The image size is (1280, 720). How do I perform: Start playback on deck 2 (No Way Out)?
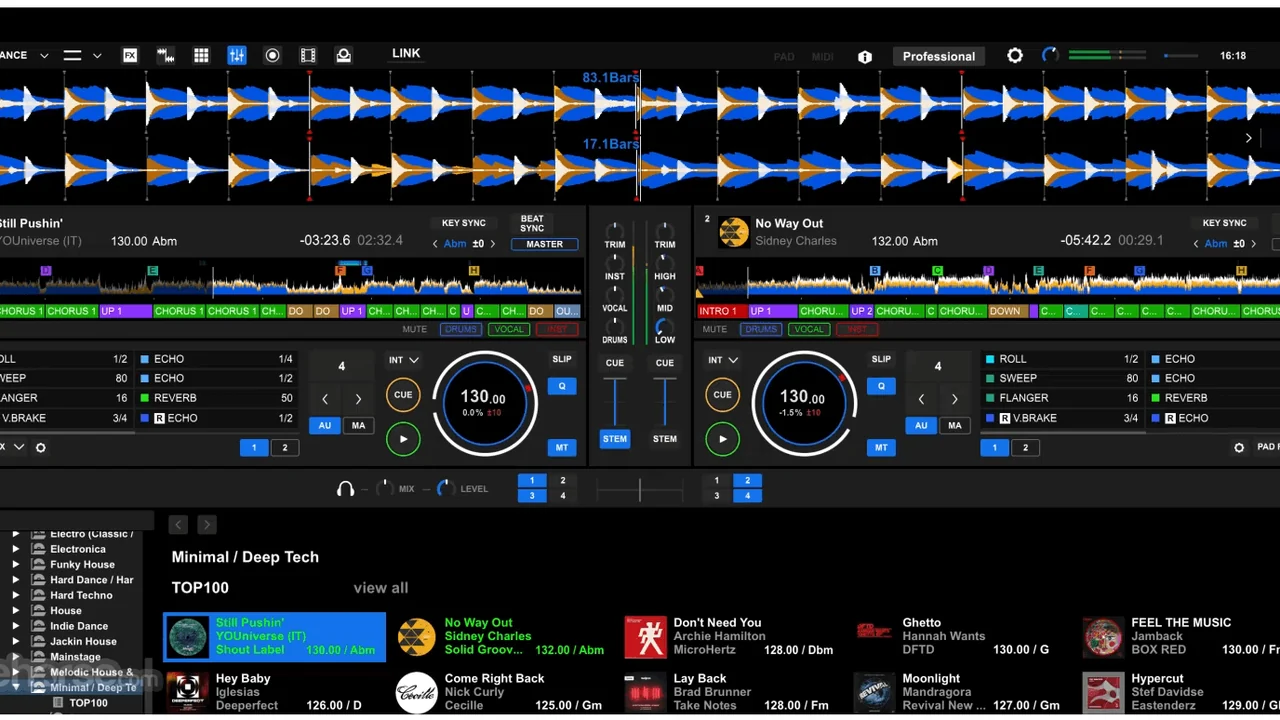click(x=722, y=439)
